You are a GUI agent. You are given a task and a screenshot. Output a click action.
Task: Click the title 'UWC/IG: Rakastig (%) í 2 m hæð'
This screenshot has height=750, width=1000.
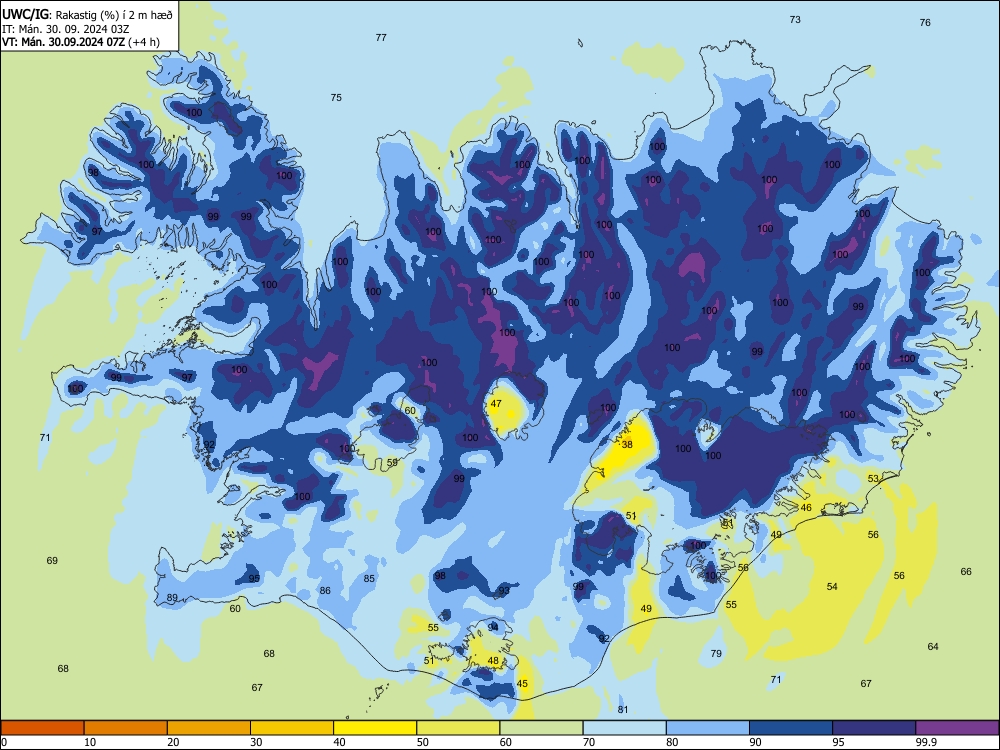[87, 15]
